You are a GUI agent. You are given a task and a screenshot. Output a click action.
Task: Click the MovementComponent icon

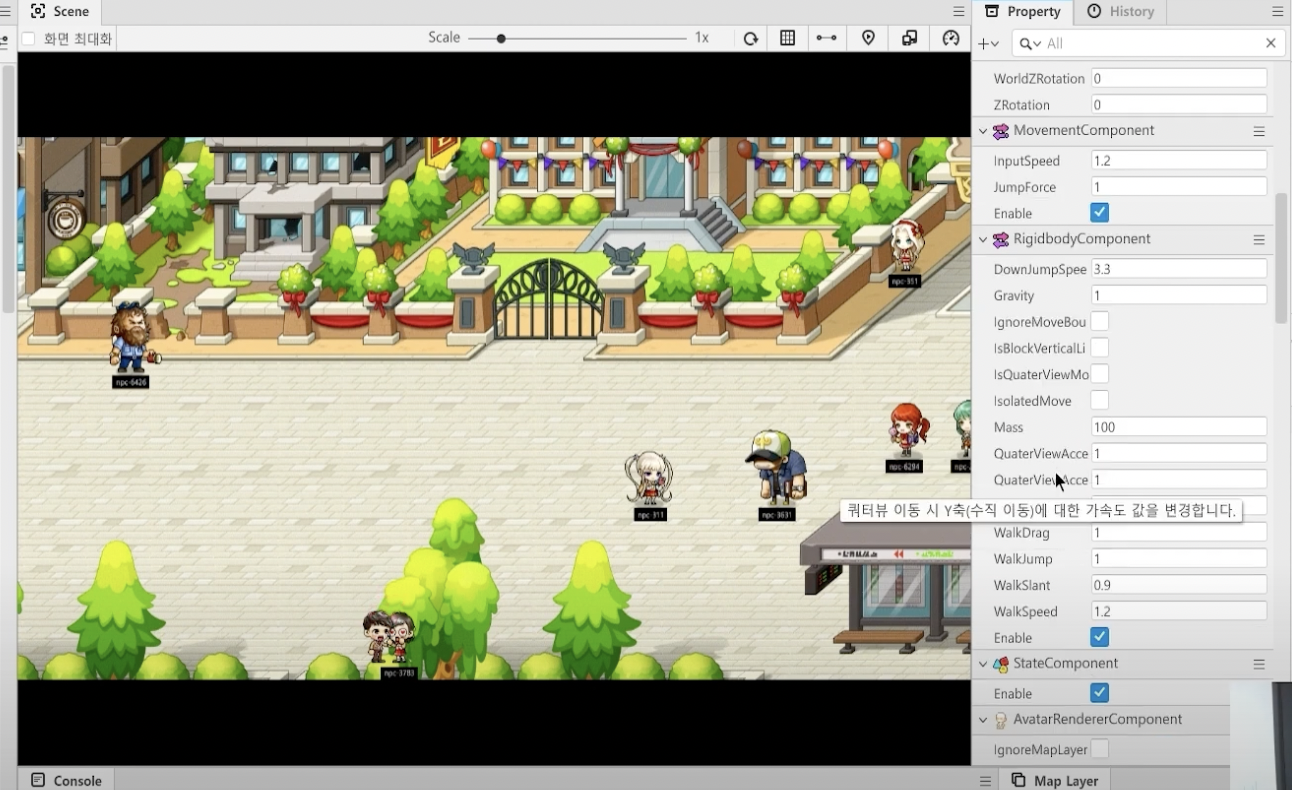click(x=1001, y=131)
